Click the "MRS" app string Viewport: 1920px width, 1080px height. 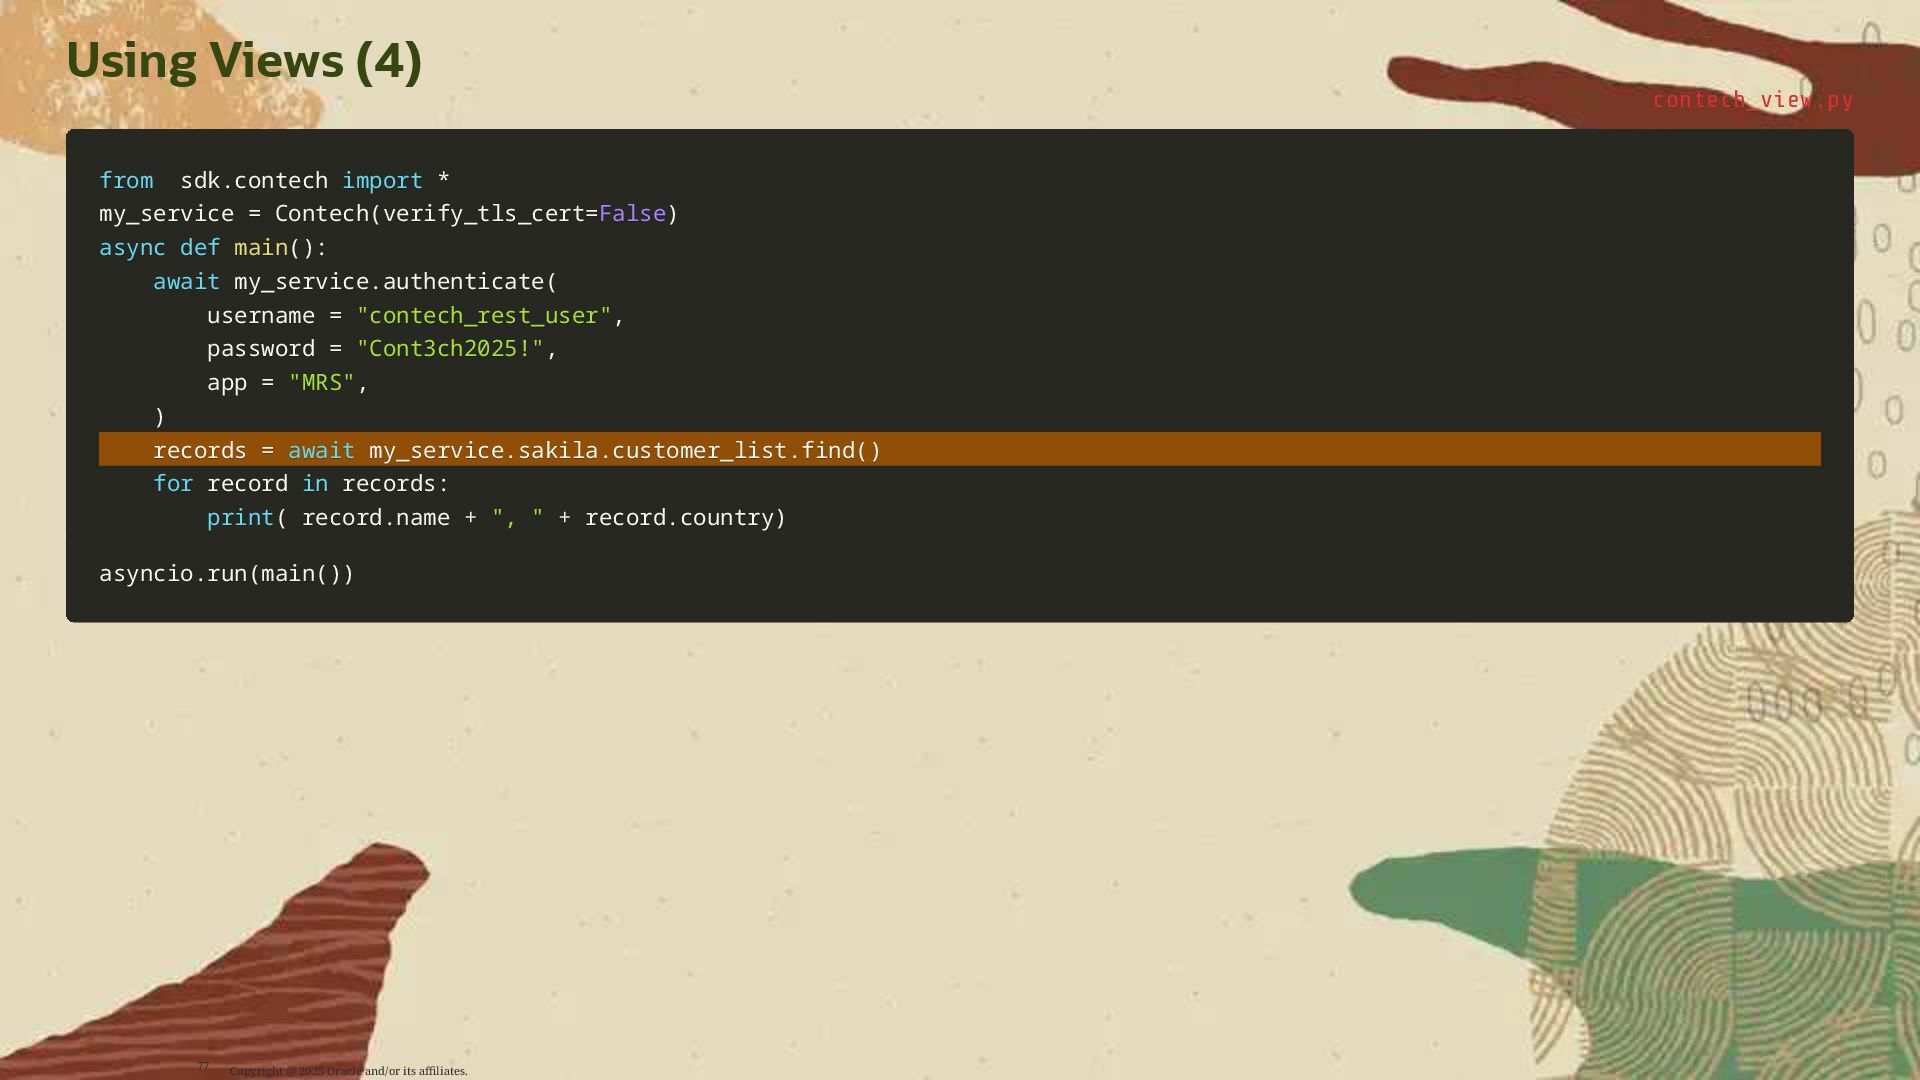(321, 383)
